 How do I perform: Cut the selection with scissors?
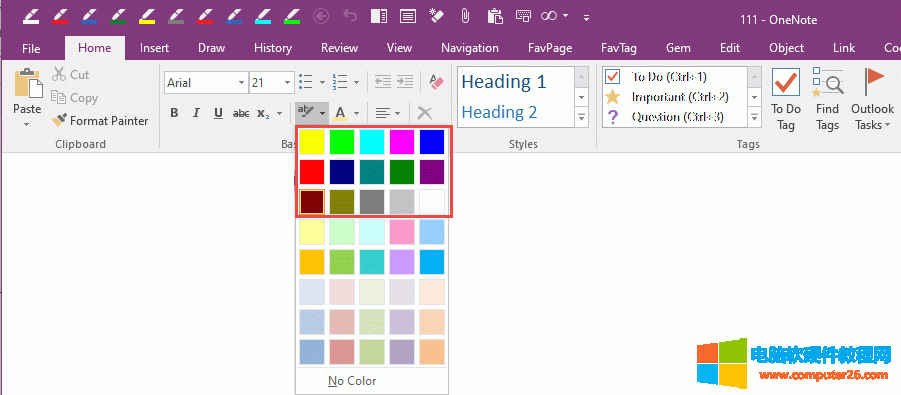point(70,75)
